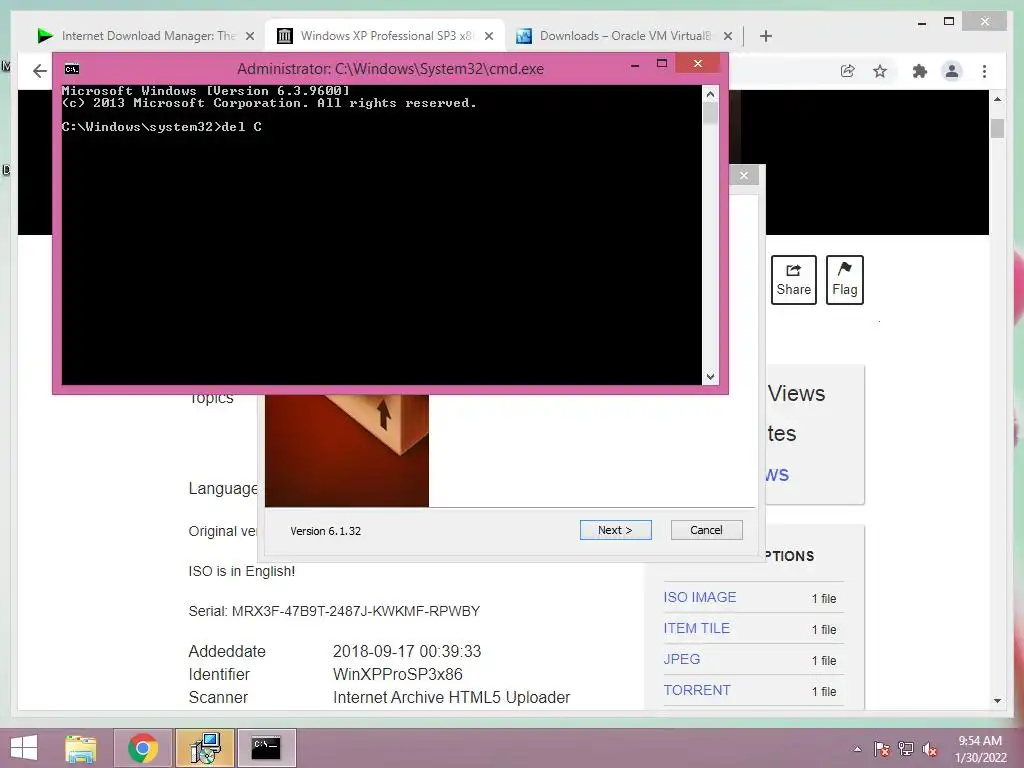Switch to the installer setup taskbar icon
This screenshot has width=1024, height=768.
pyautogui.click(x=204, y=748)
